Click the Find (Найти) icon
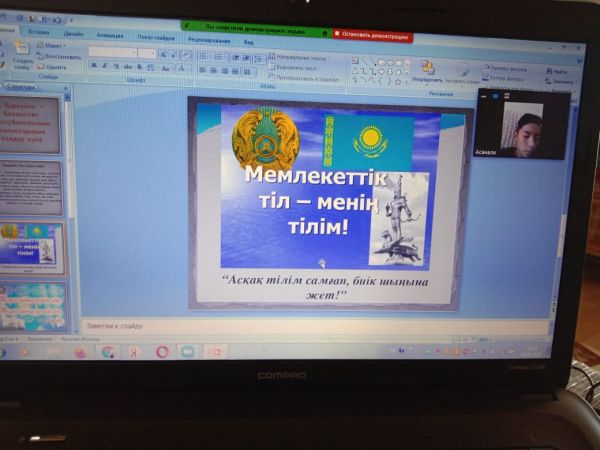This screenshot has height=450, width=600. click(x=556, y=72)
